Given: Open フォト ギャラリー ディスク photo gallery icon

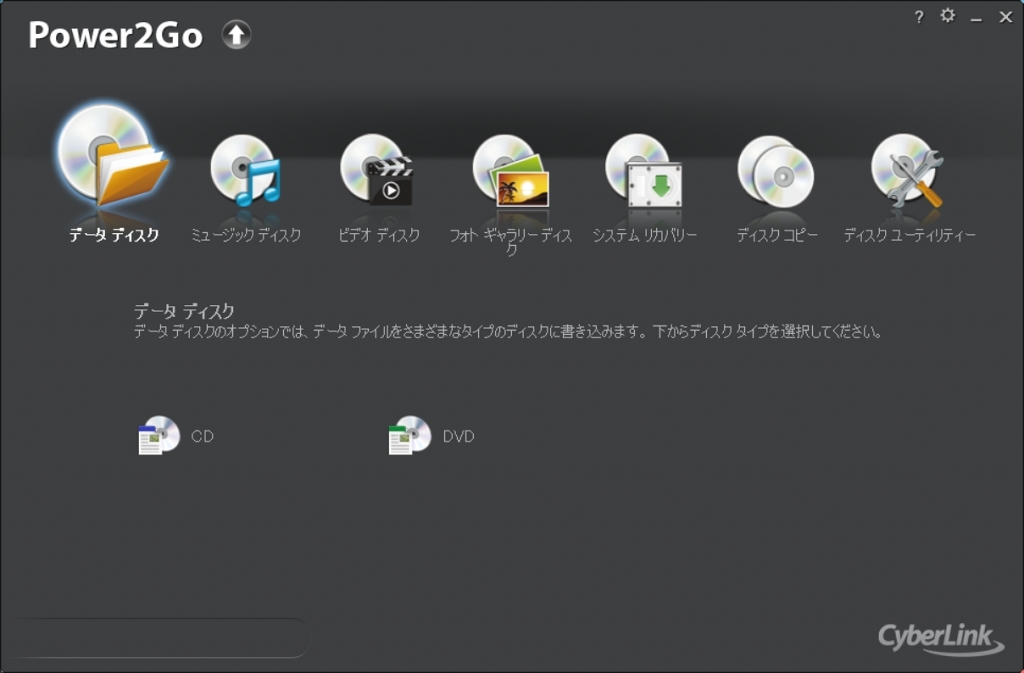Looking at the screenshot, I should pyautogui.click(x=511, y=170).
